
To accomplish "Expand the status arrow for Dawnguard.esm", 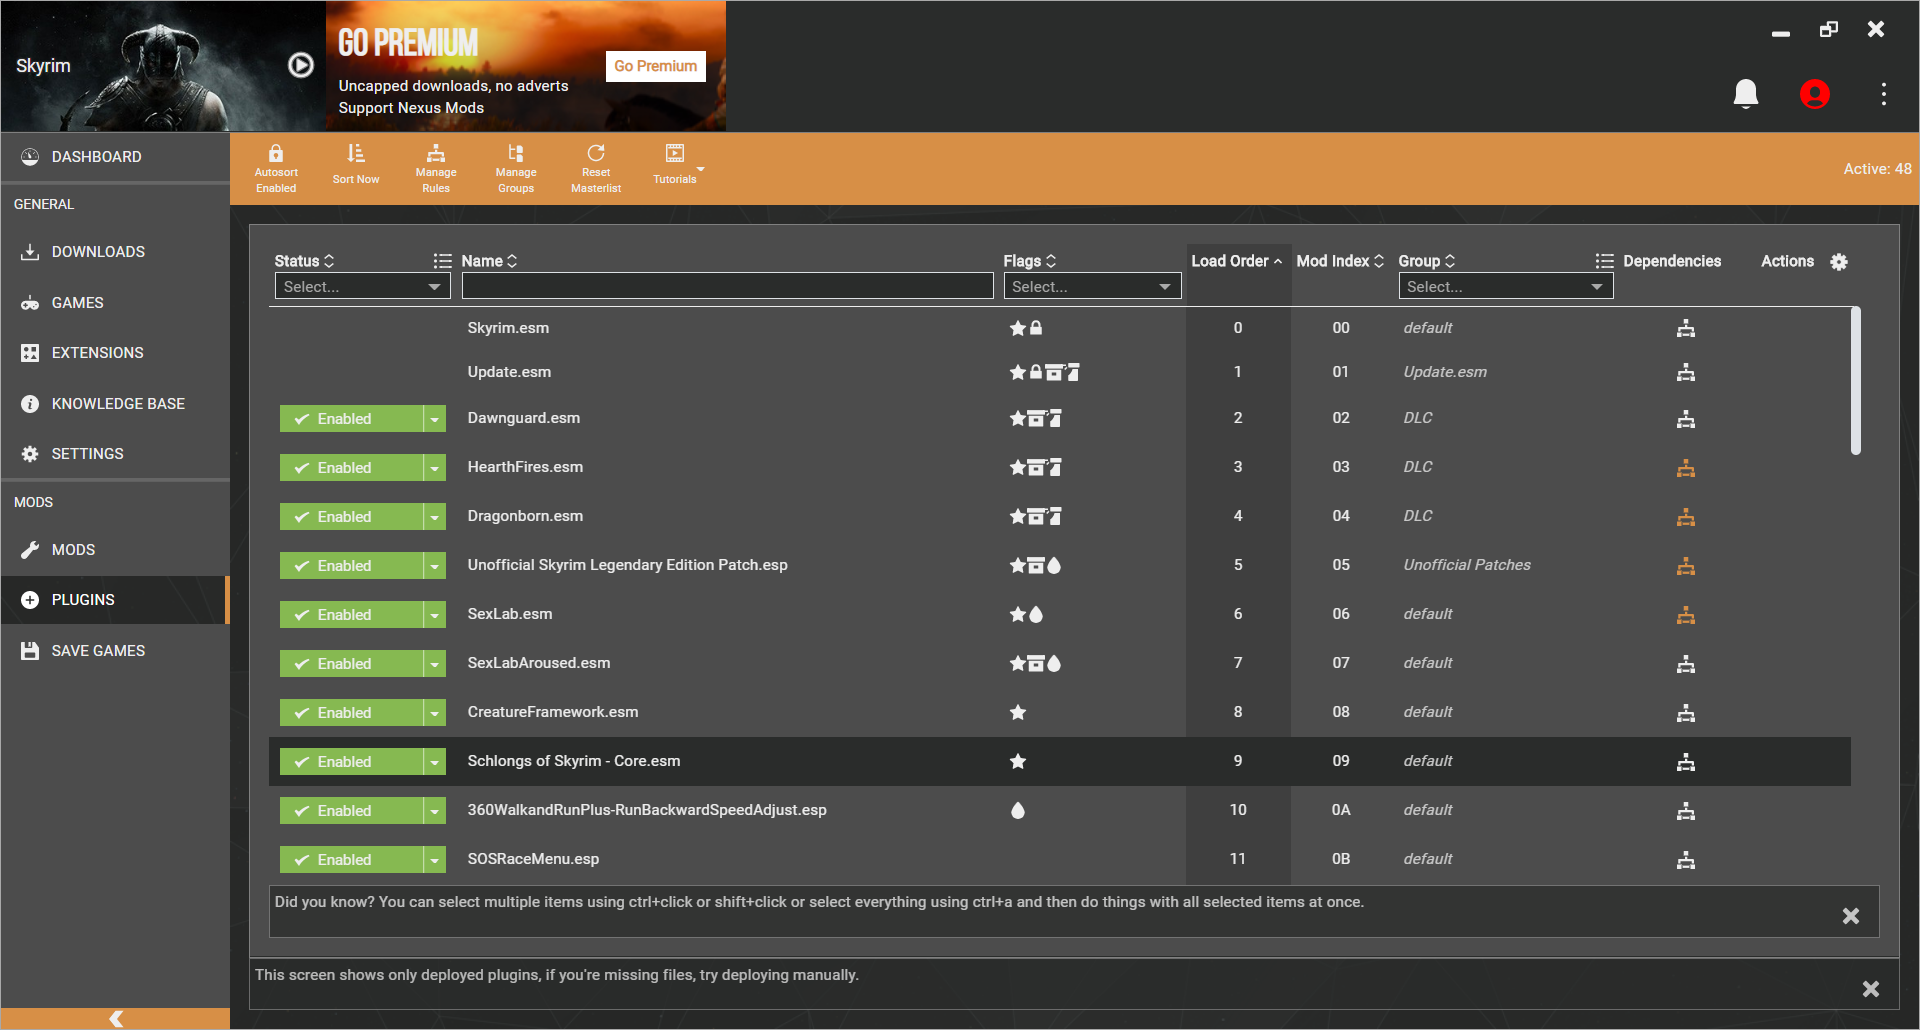I will (x=435, y=419).
